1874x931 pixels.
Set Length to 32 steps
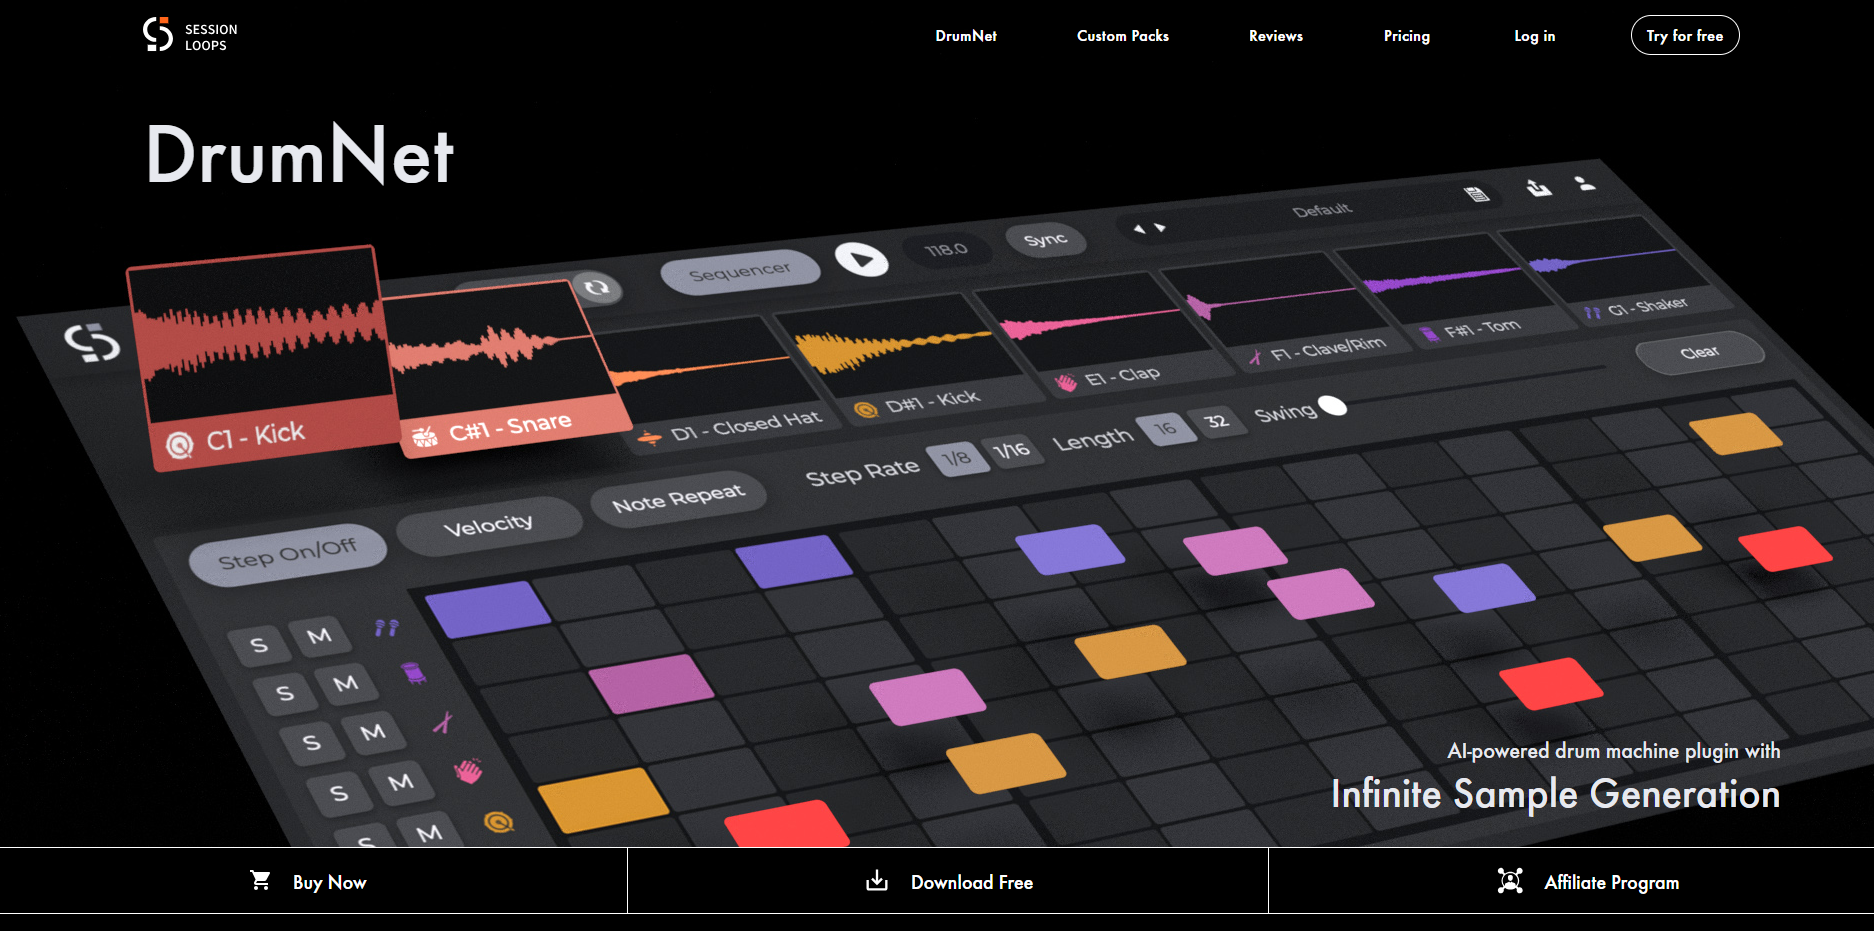pos(1217,421)
